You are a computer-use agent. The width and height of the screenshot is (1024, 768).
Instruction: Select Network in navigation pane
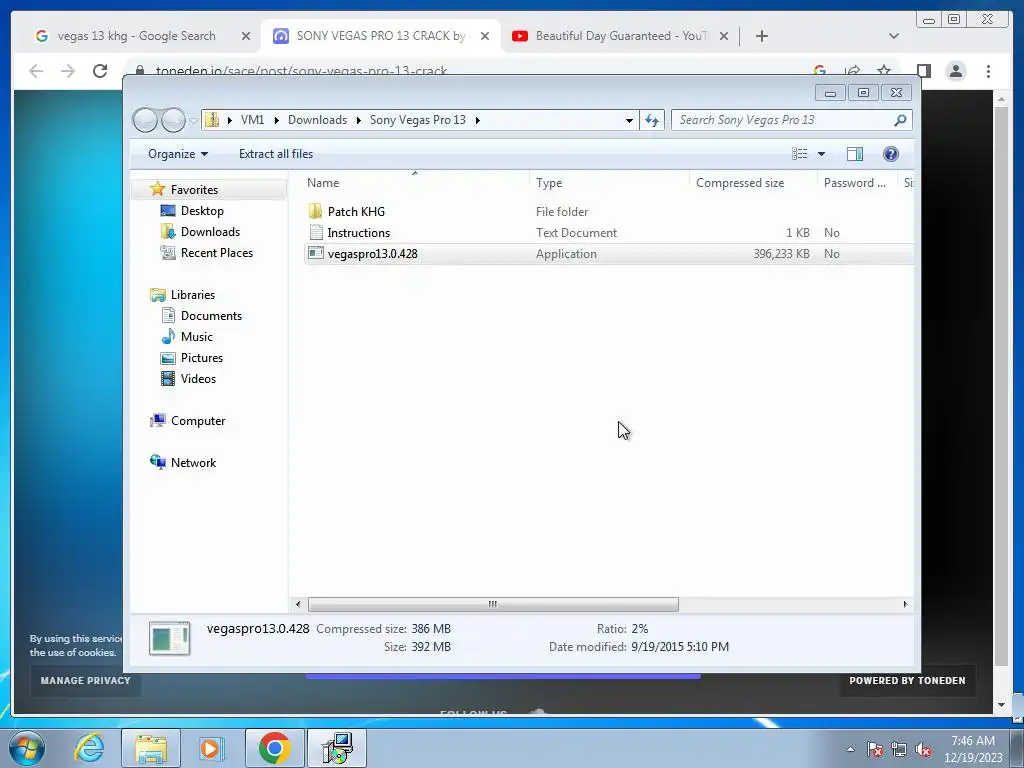pos(193,463)
